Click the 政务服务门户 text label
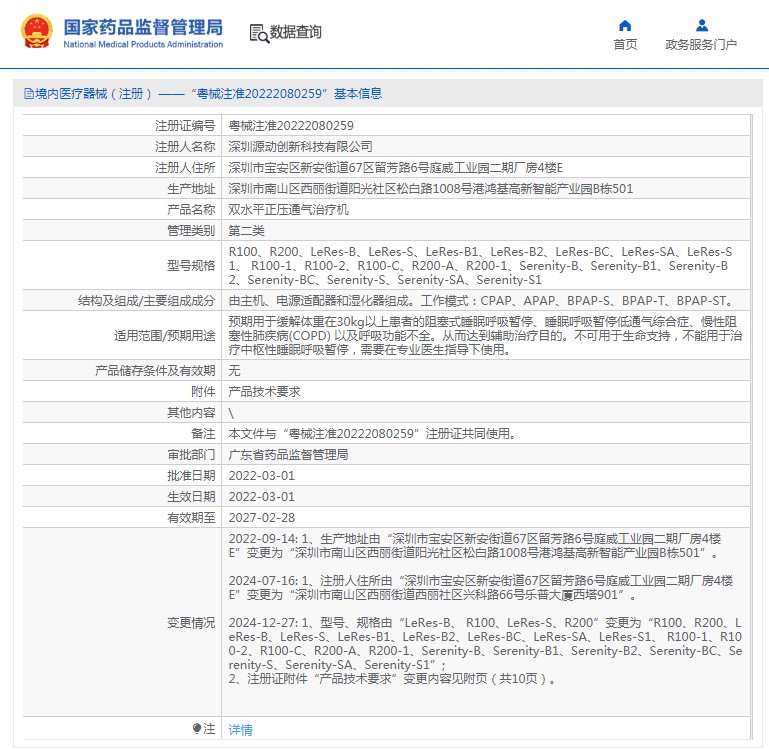This screenshot has width=769, height=750. pyautogui.click(x=701, y=45)
